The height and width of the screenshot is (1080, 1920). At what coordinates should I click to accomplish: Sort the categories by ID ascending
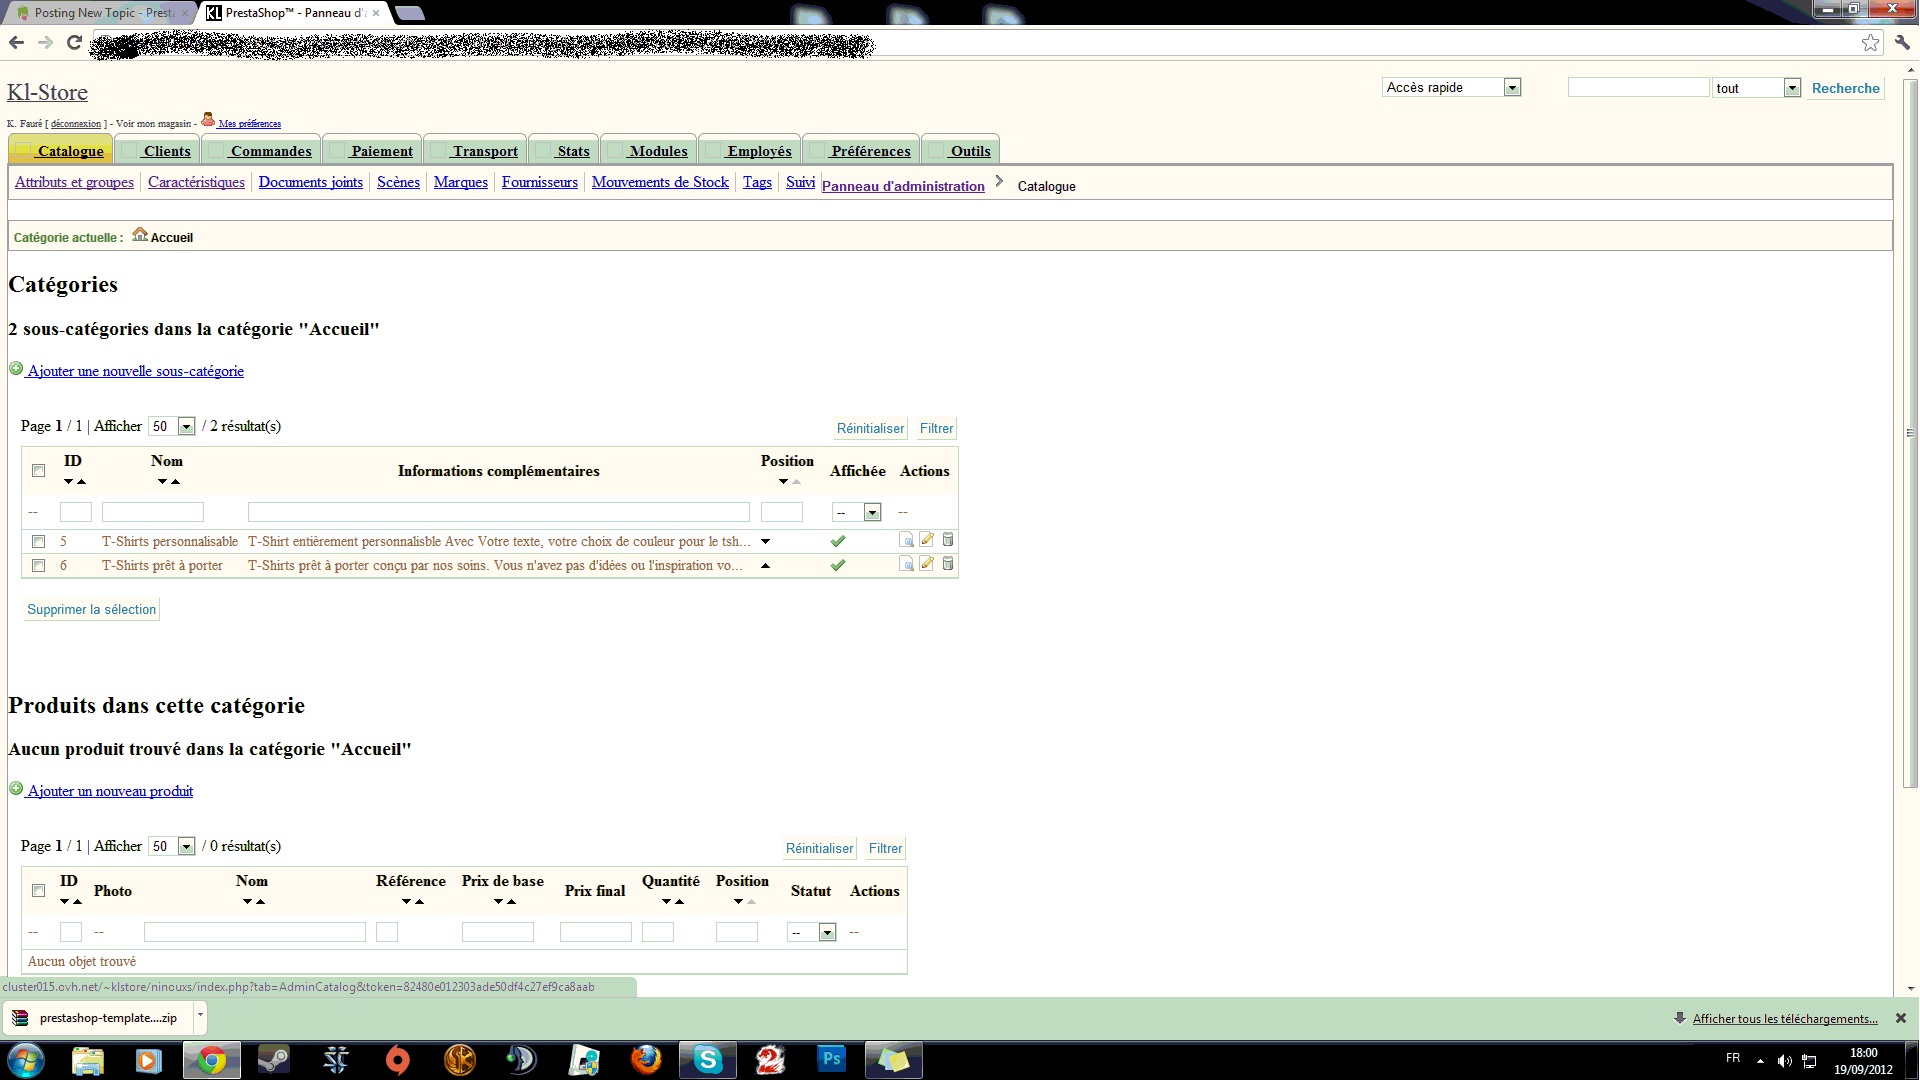82,482
